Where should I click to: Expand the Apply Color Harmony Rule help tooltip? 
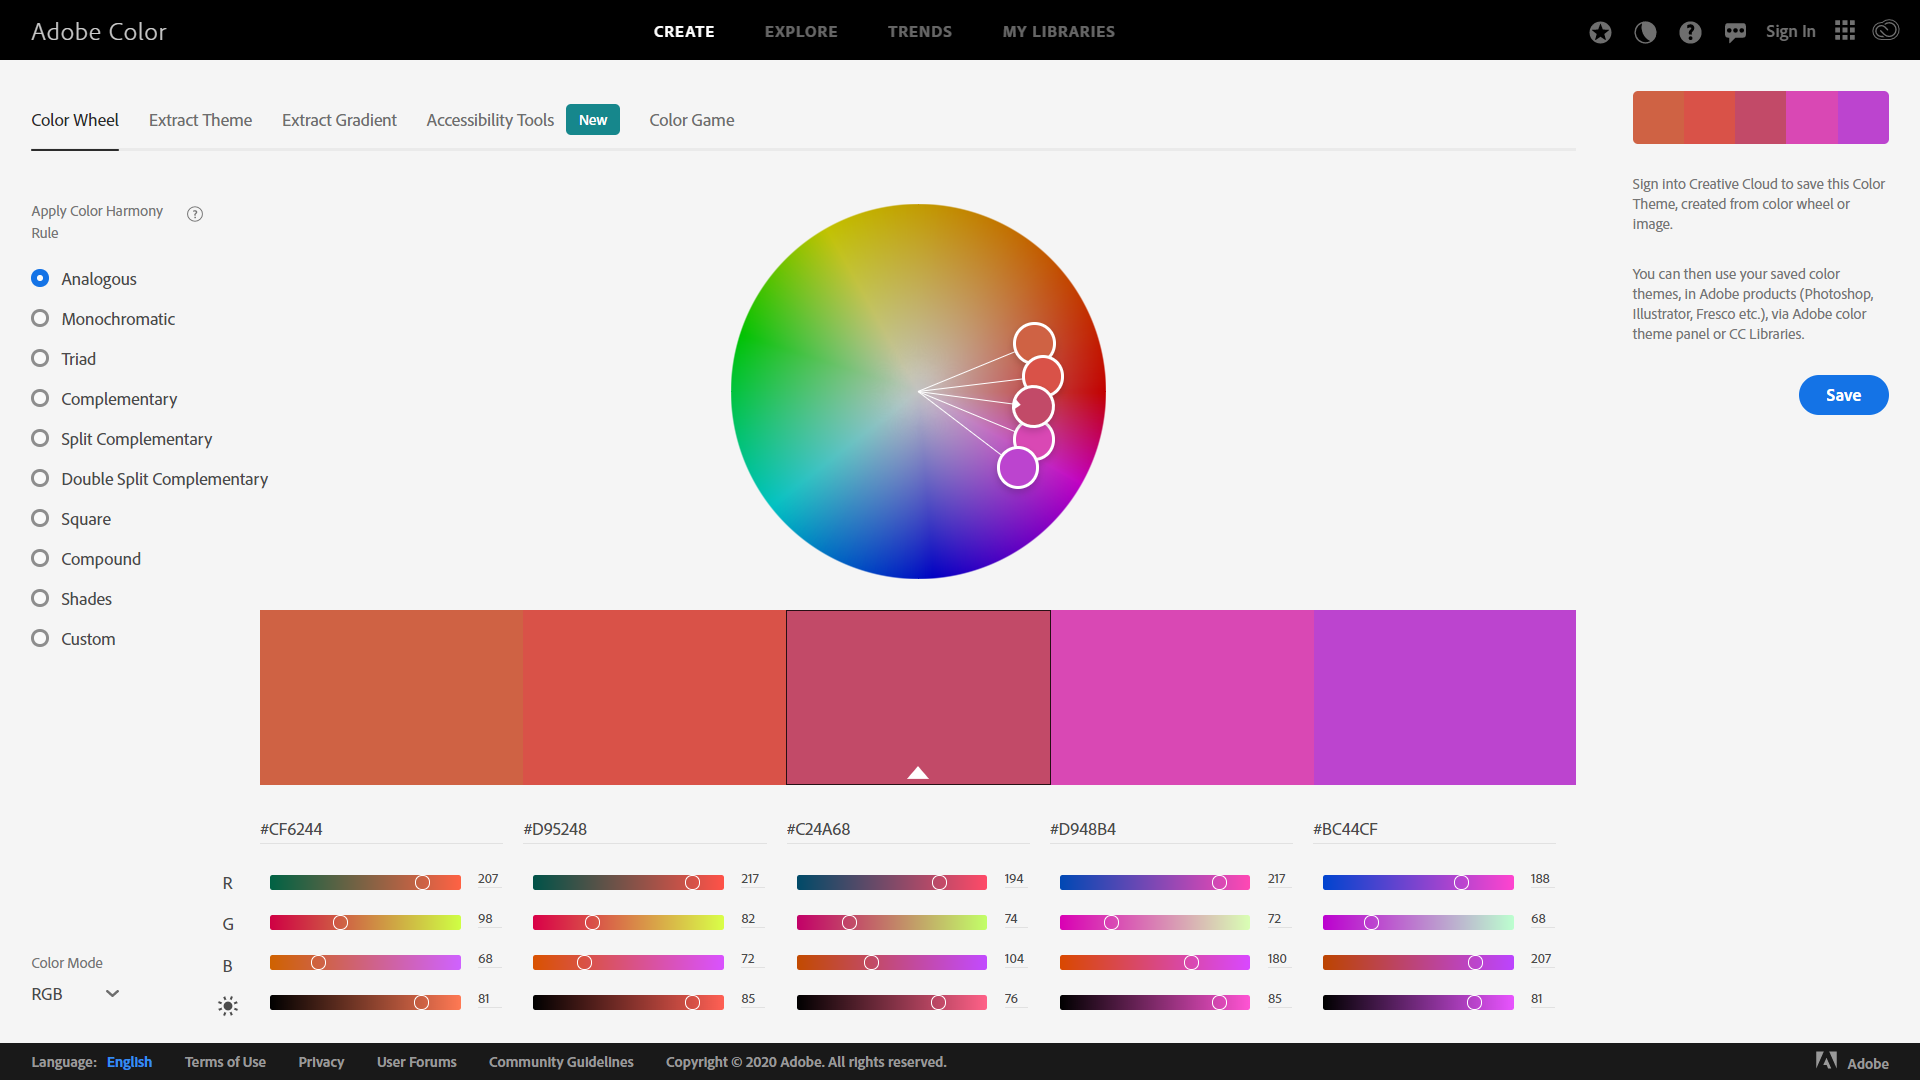194,213
